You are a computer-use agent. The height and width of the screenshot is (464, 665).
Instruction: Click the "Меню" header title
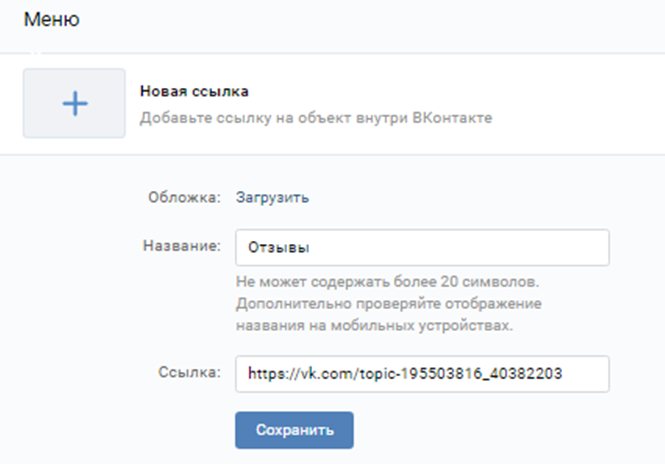click(x=52, y=20)
